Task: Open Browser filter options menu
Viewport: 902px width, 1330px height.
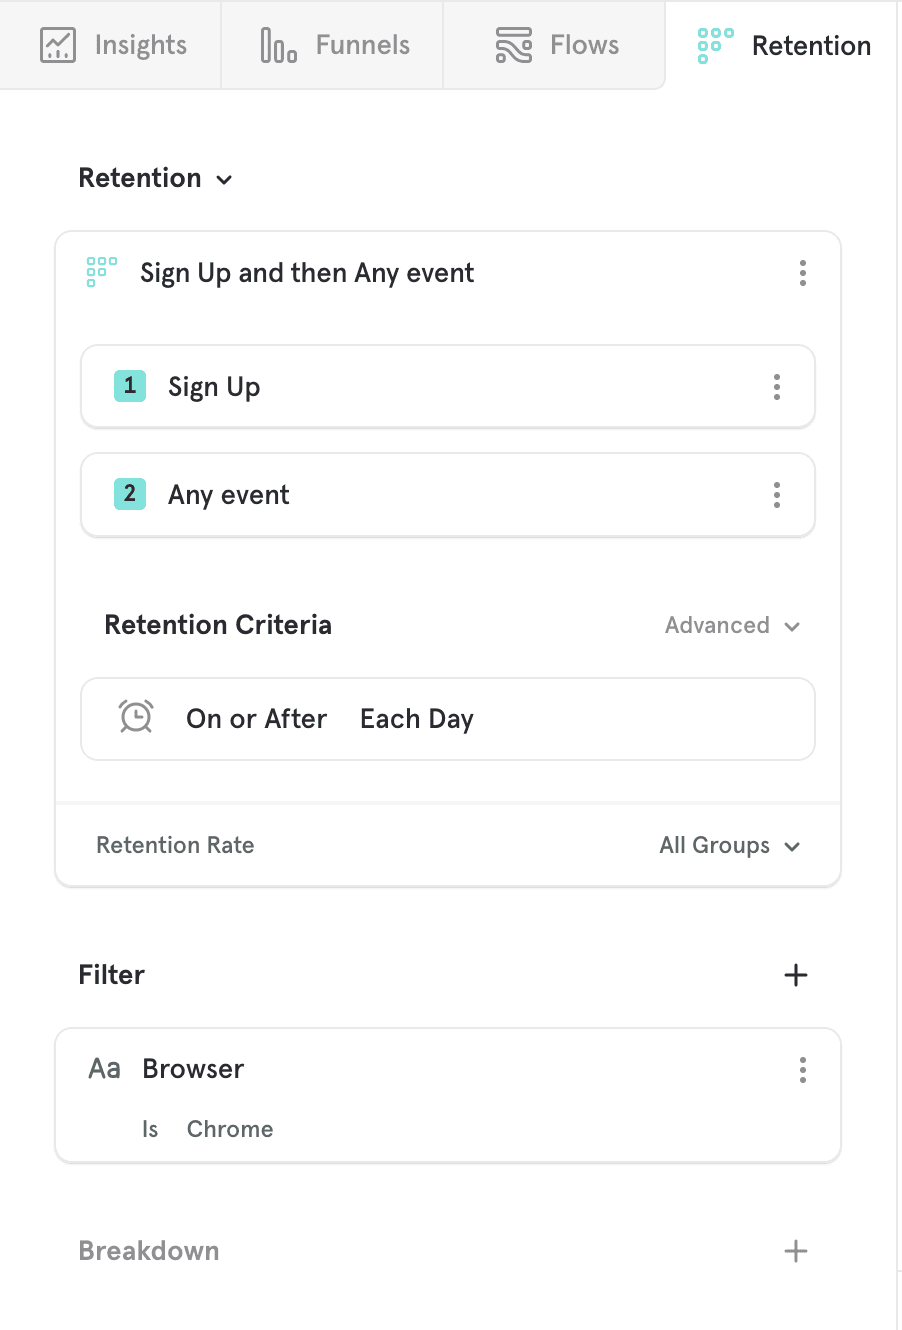Action: click(803, 1070)
